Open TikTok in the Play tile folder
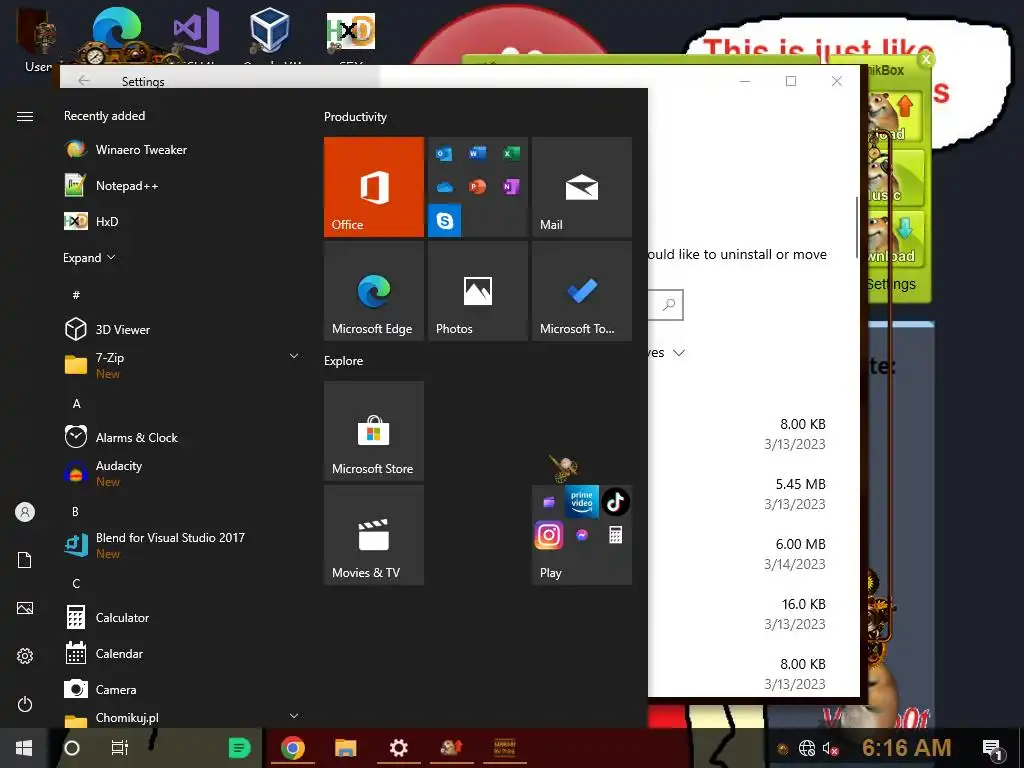The width and height of the screenshot is (1024, 768). [615, 502]
